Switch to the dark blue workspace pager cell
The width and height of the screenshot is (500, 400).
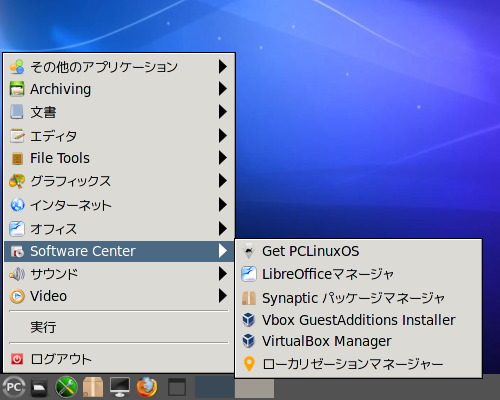coord(215,387)
